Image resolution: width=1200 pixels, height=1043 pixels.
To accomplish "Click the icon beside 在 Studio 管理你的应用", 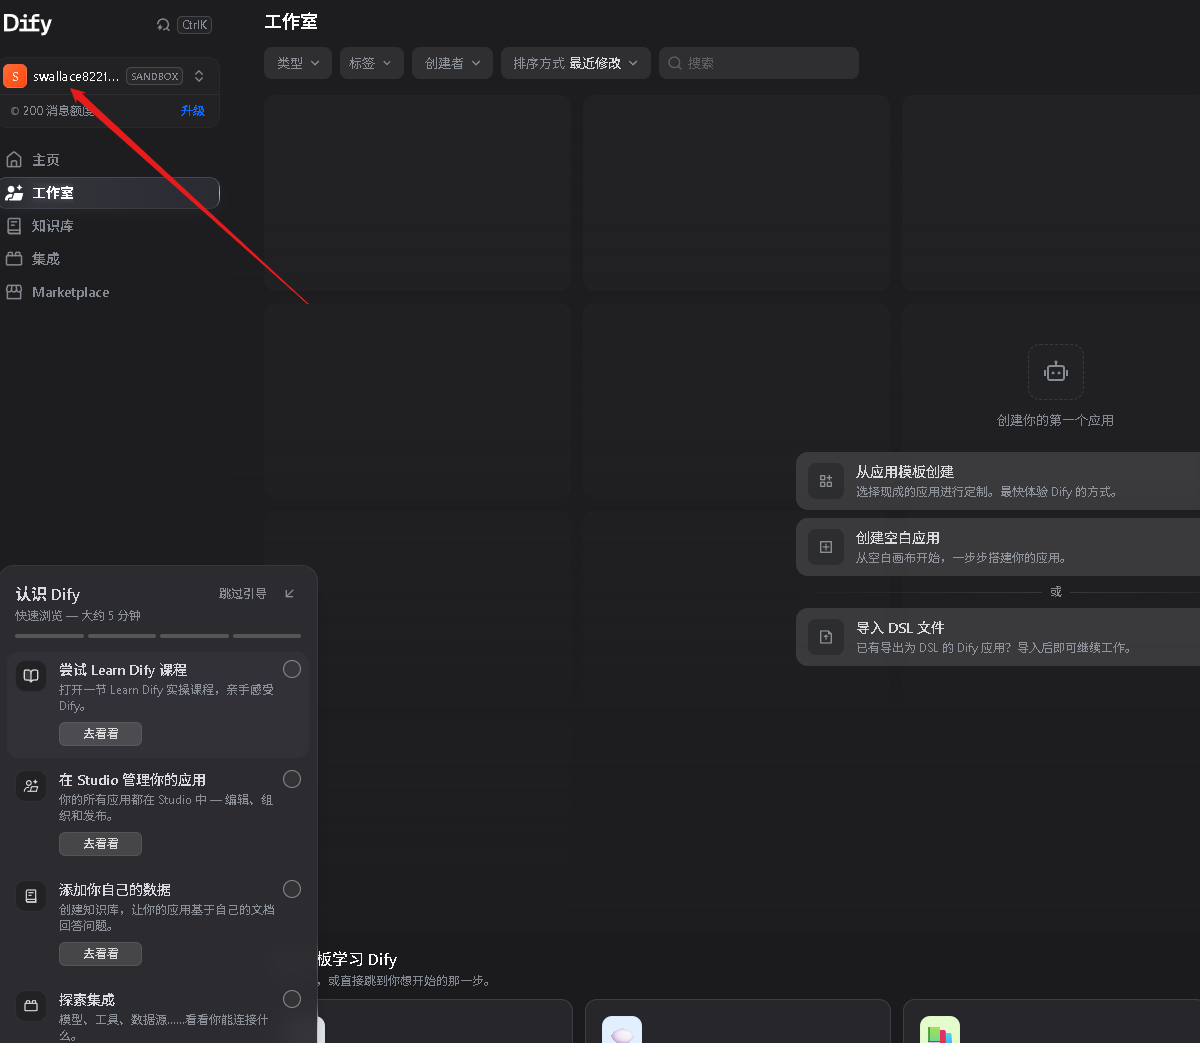I will [x=31, y=786].
